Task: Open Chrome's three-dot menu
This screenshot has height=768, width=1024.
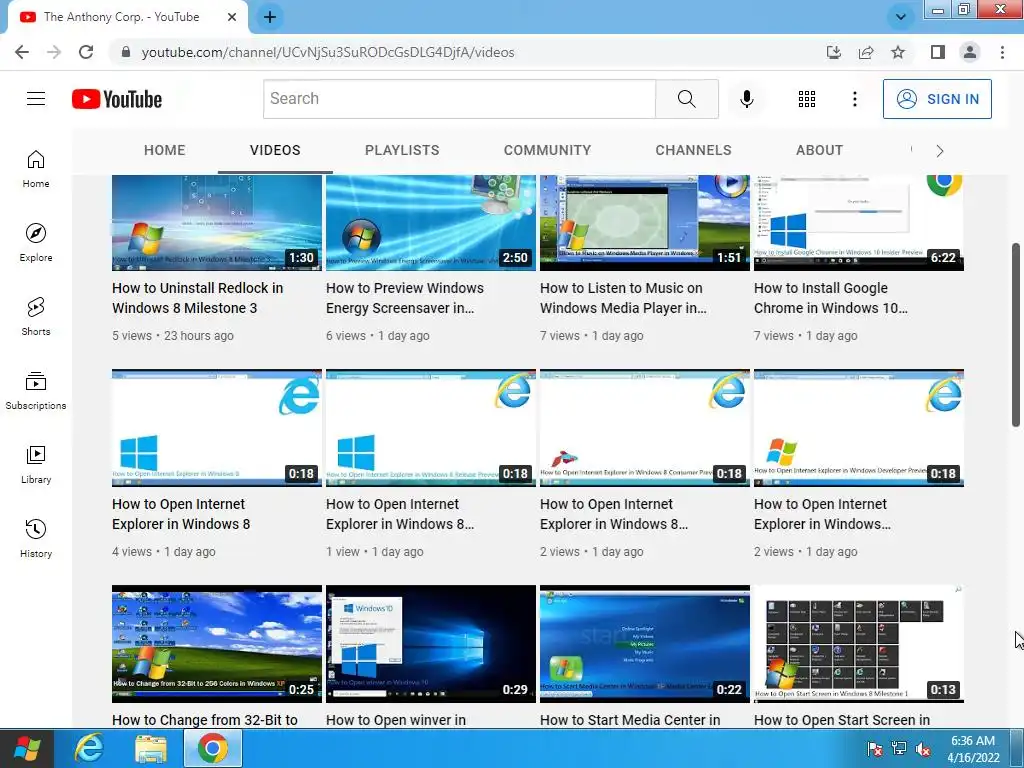Action: pyautogui.click(x=1002, y=52)
